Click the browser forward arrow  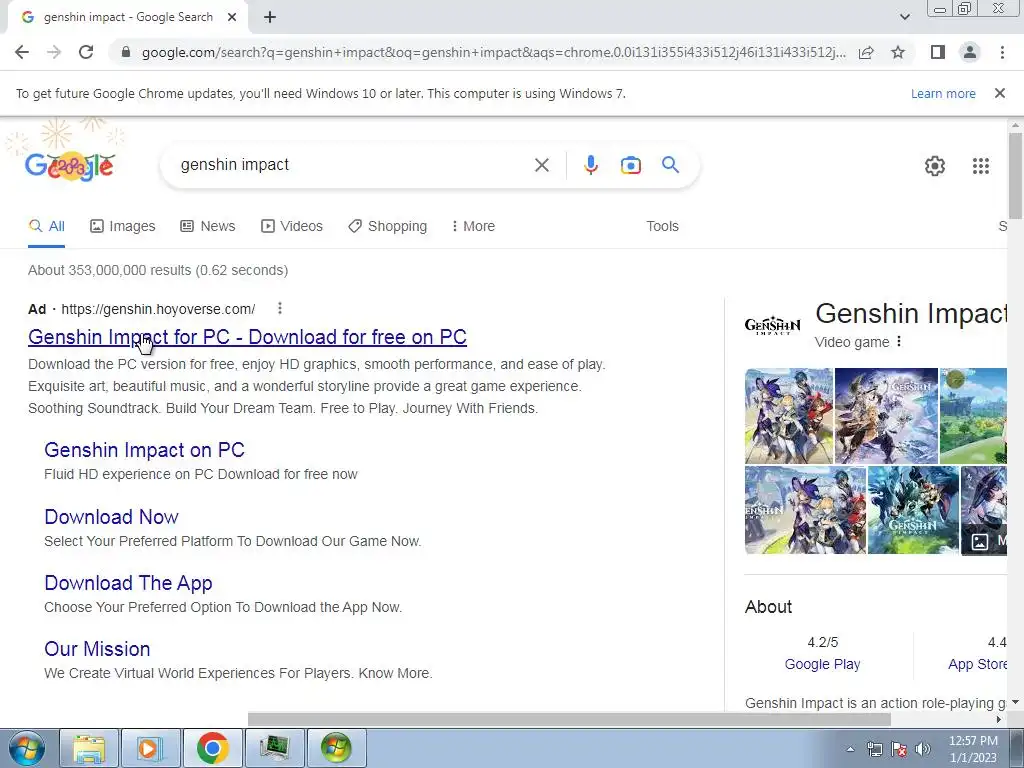coord(54,52)
